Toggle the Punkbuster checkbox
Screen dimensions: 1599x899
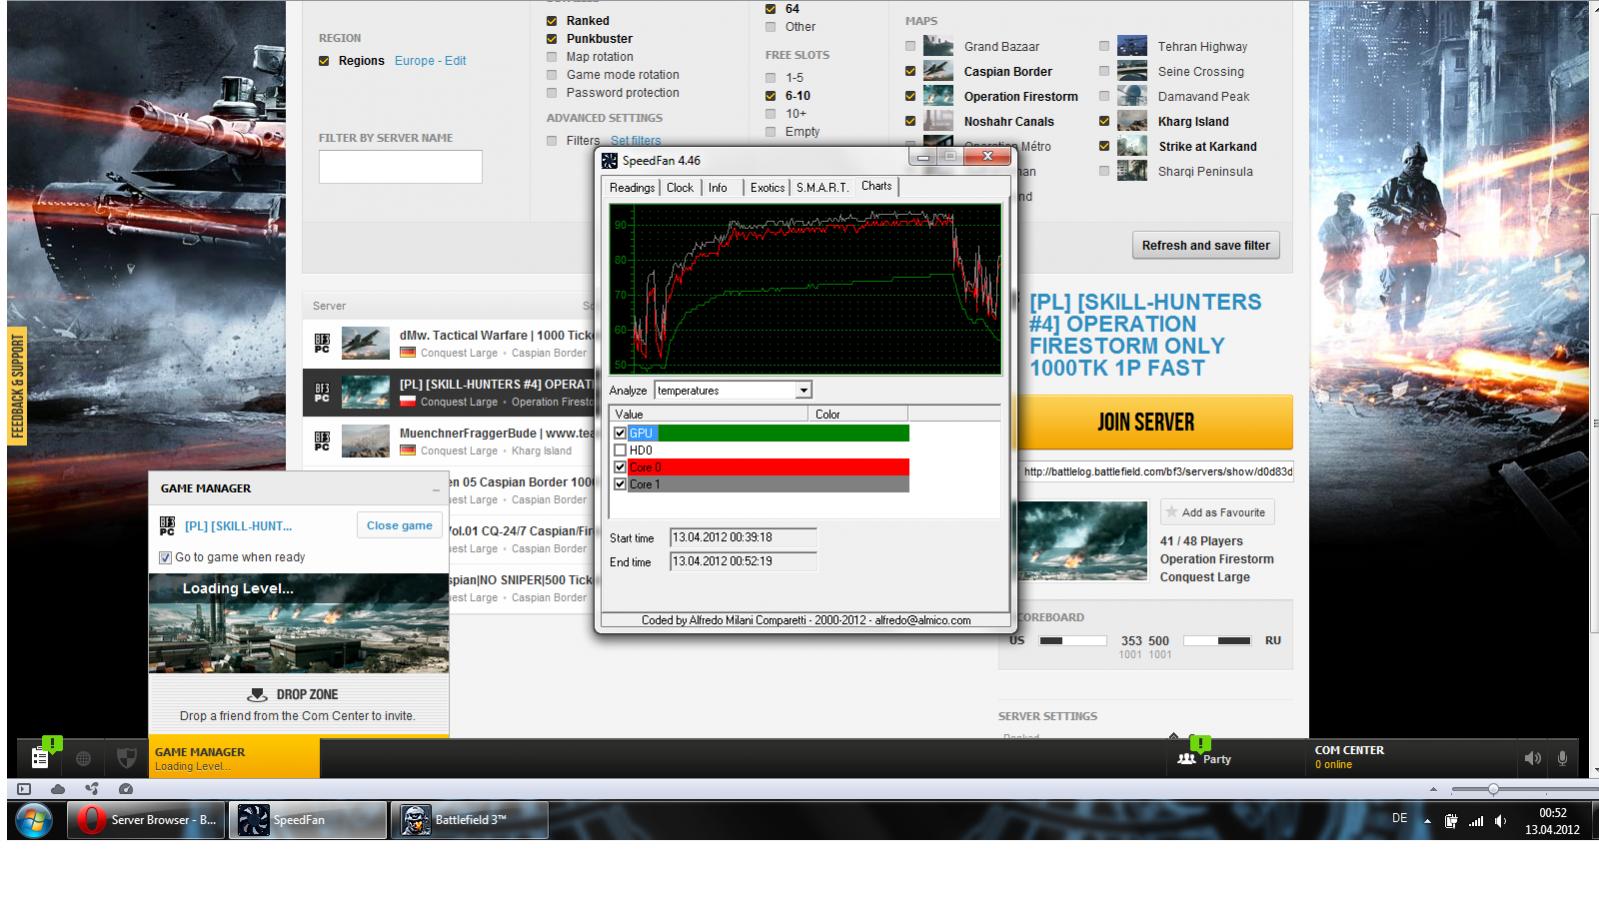(x=551, y=39)
